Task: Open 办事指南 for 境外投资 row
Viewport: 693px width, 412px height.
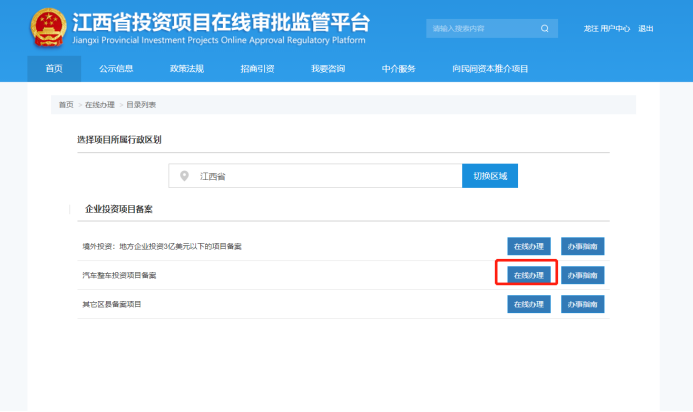Action: pyautogui.click(x=582, y=246)
